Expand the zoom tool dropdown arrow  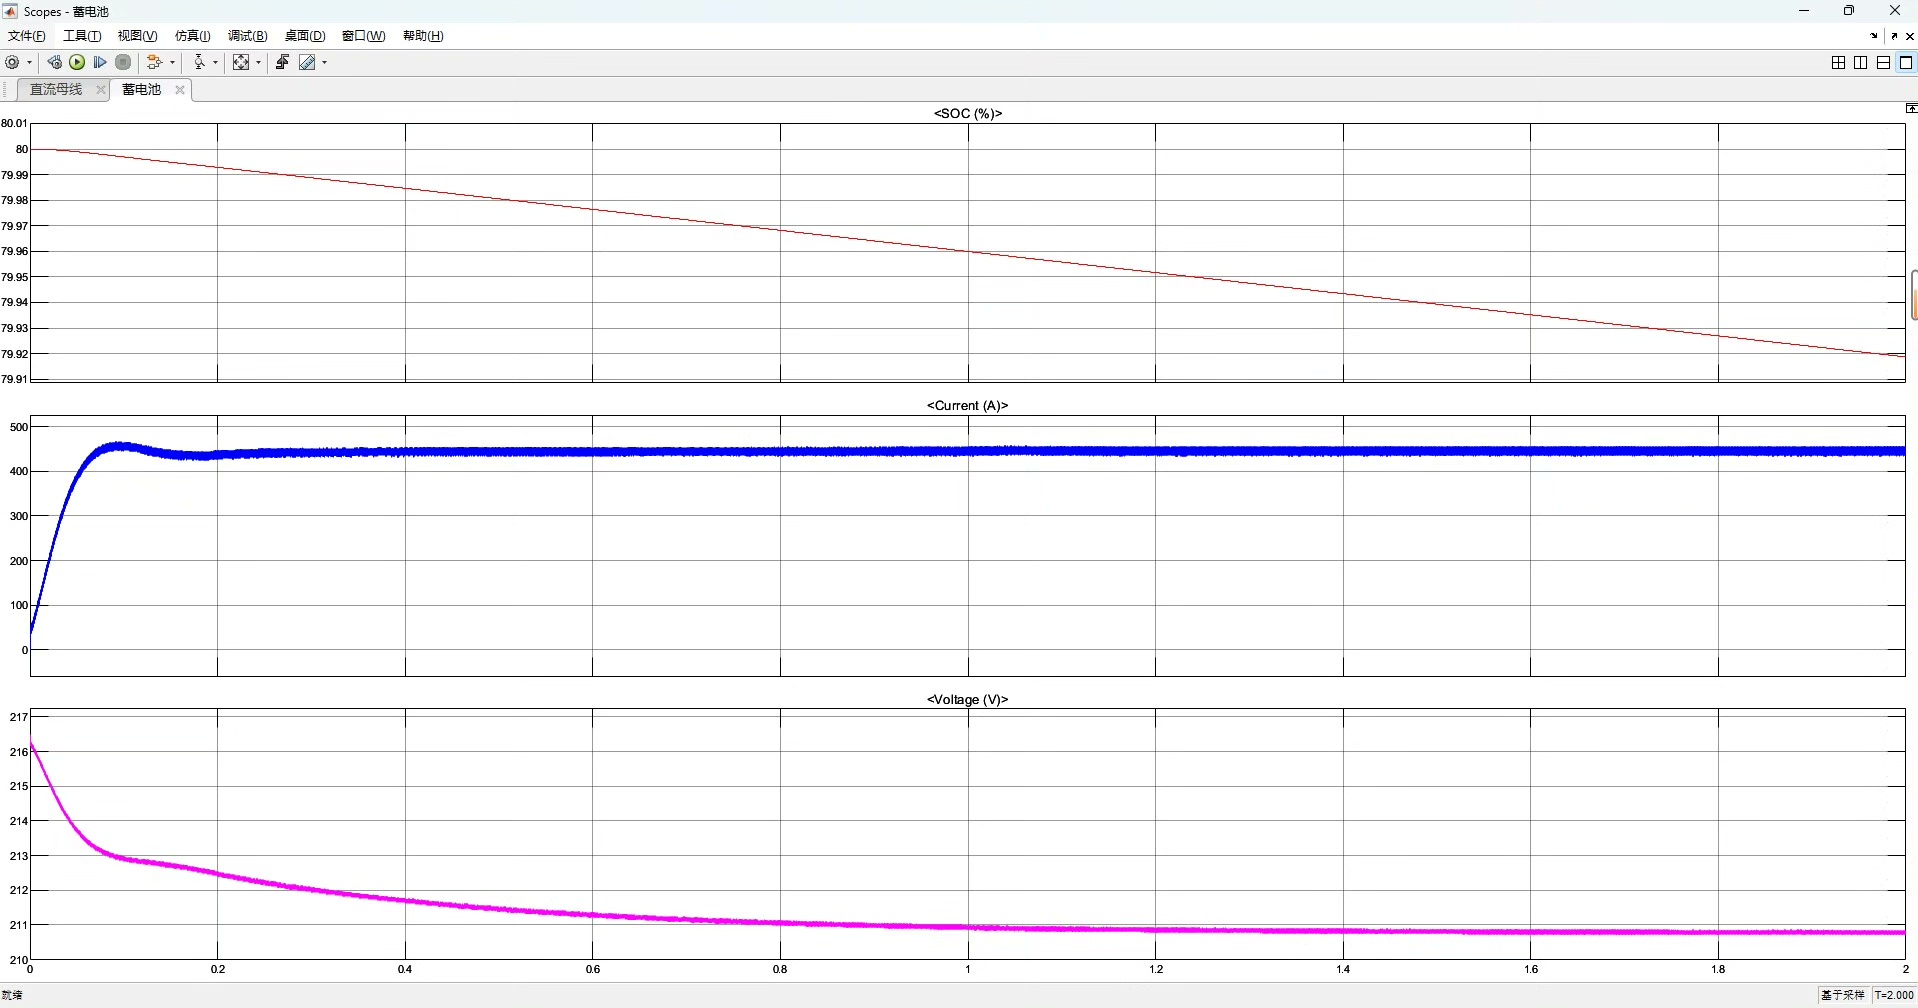pyautogui.click(x=216, y=62)
